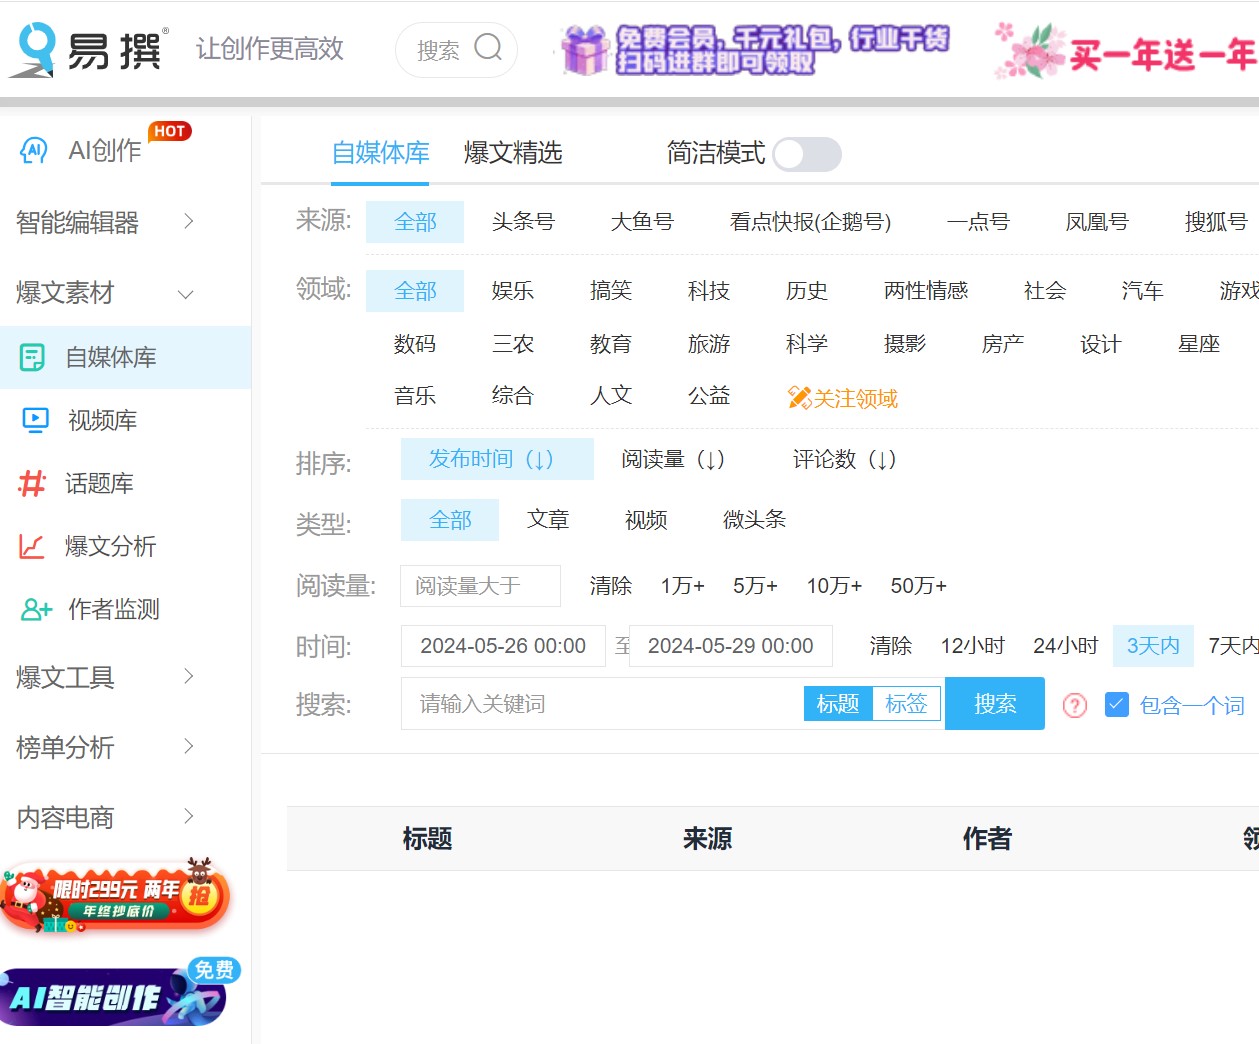Uncheck the 包含一个词 checkbox
The height and width of the screenshot is (1044, 1259).
pyautogui.click(x=1117, y=704)
